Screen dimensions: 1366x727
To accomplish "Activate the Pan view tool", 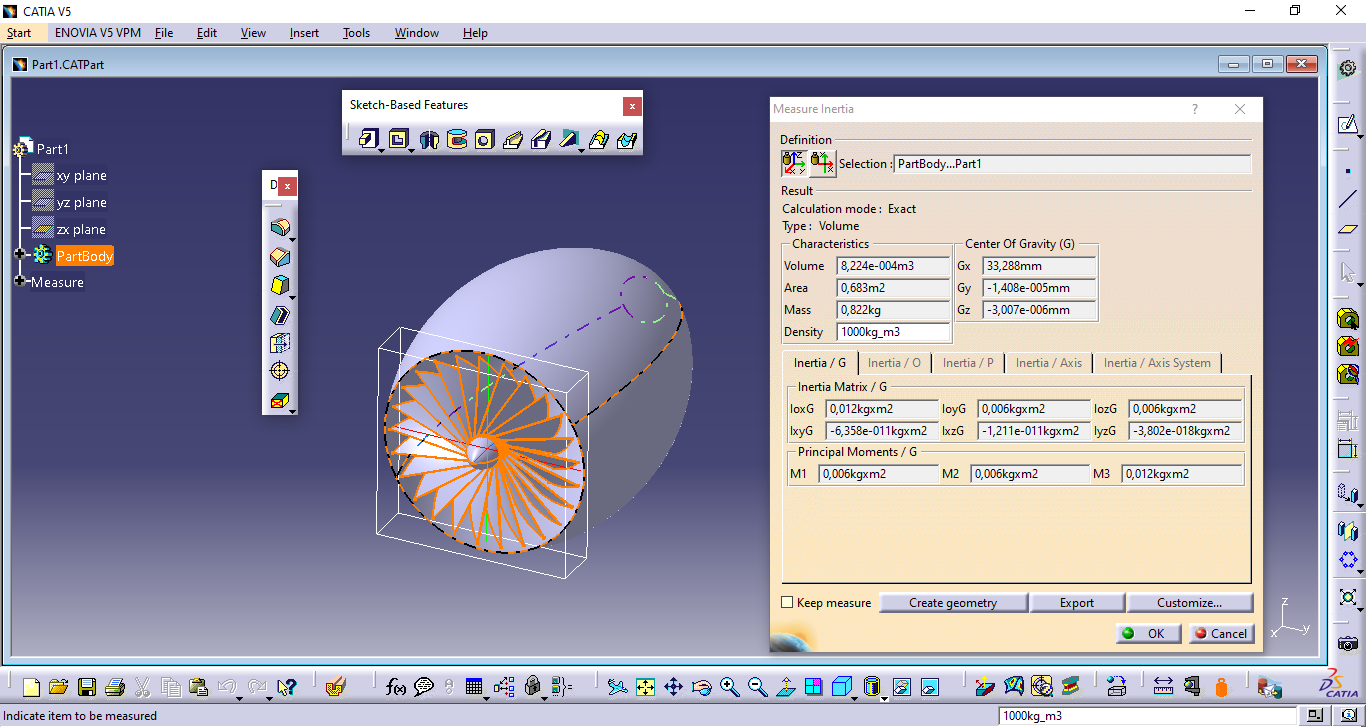I will [x=673, y=687].
